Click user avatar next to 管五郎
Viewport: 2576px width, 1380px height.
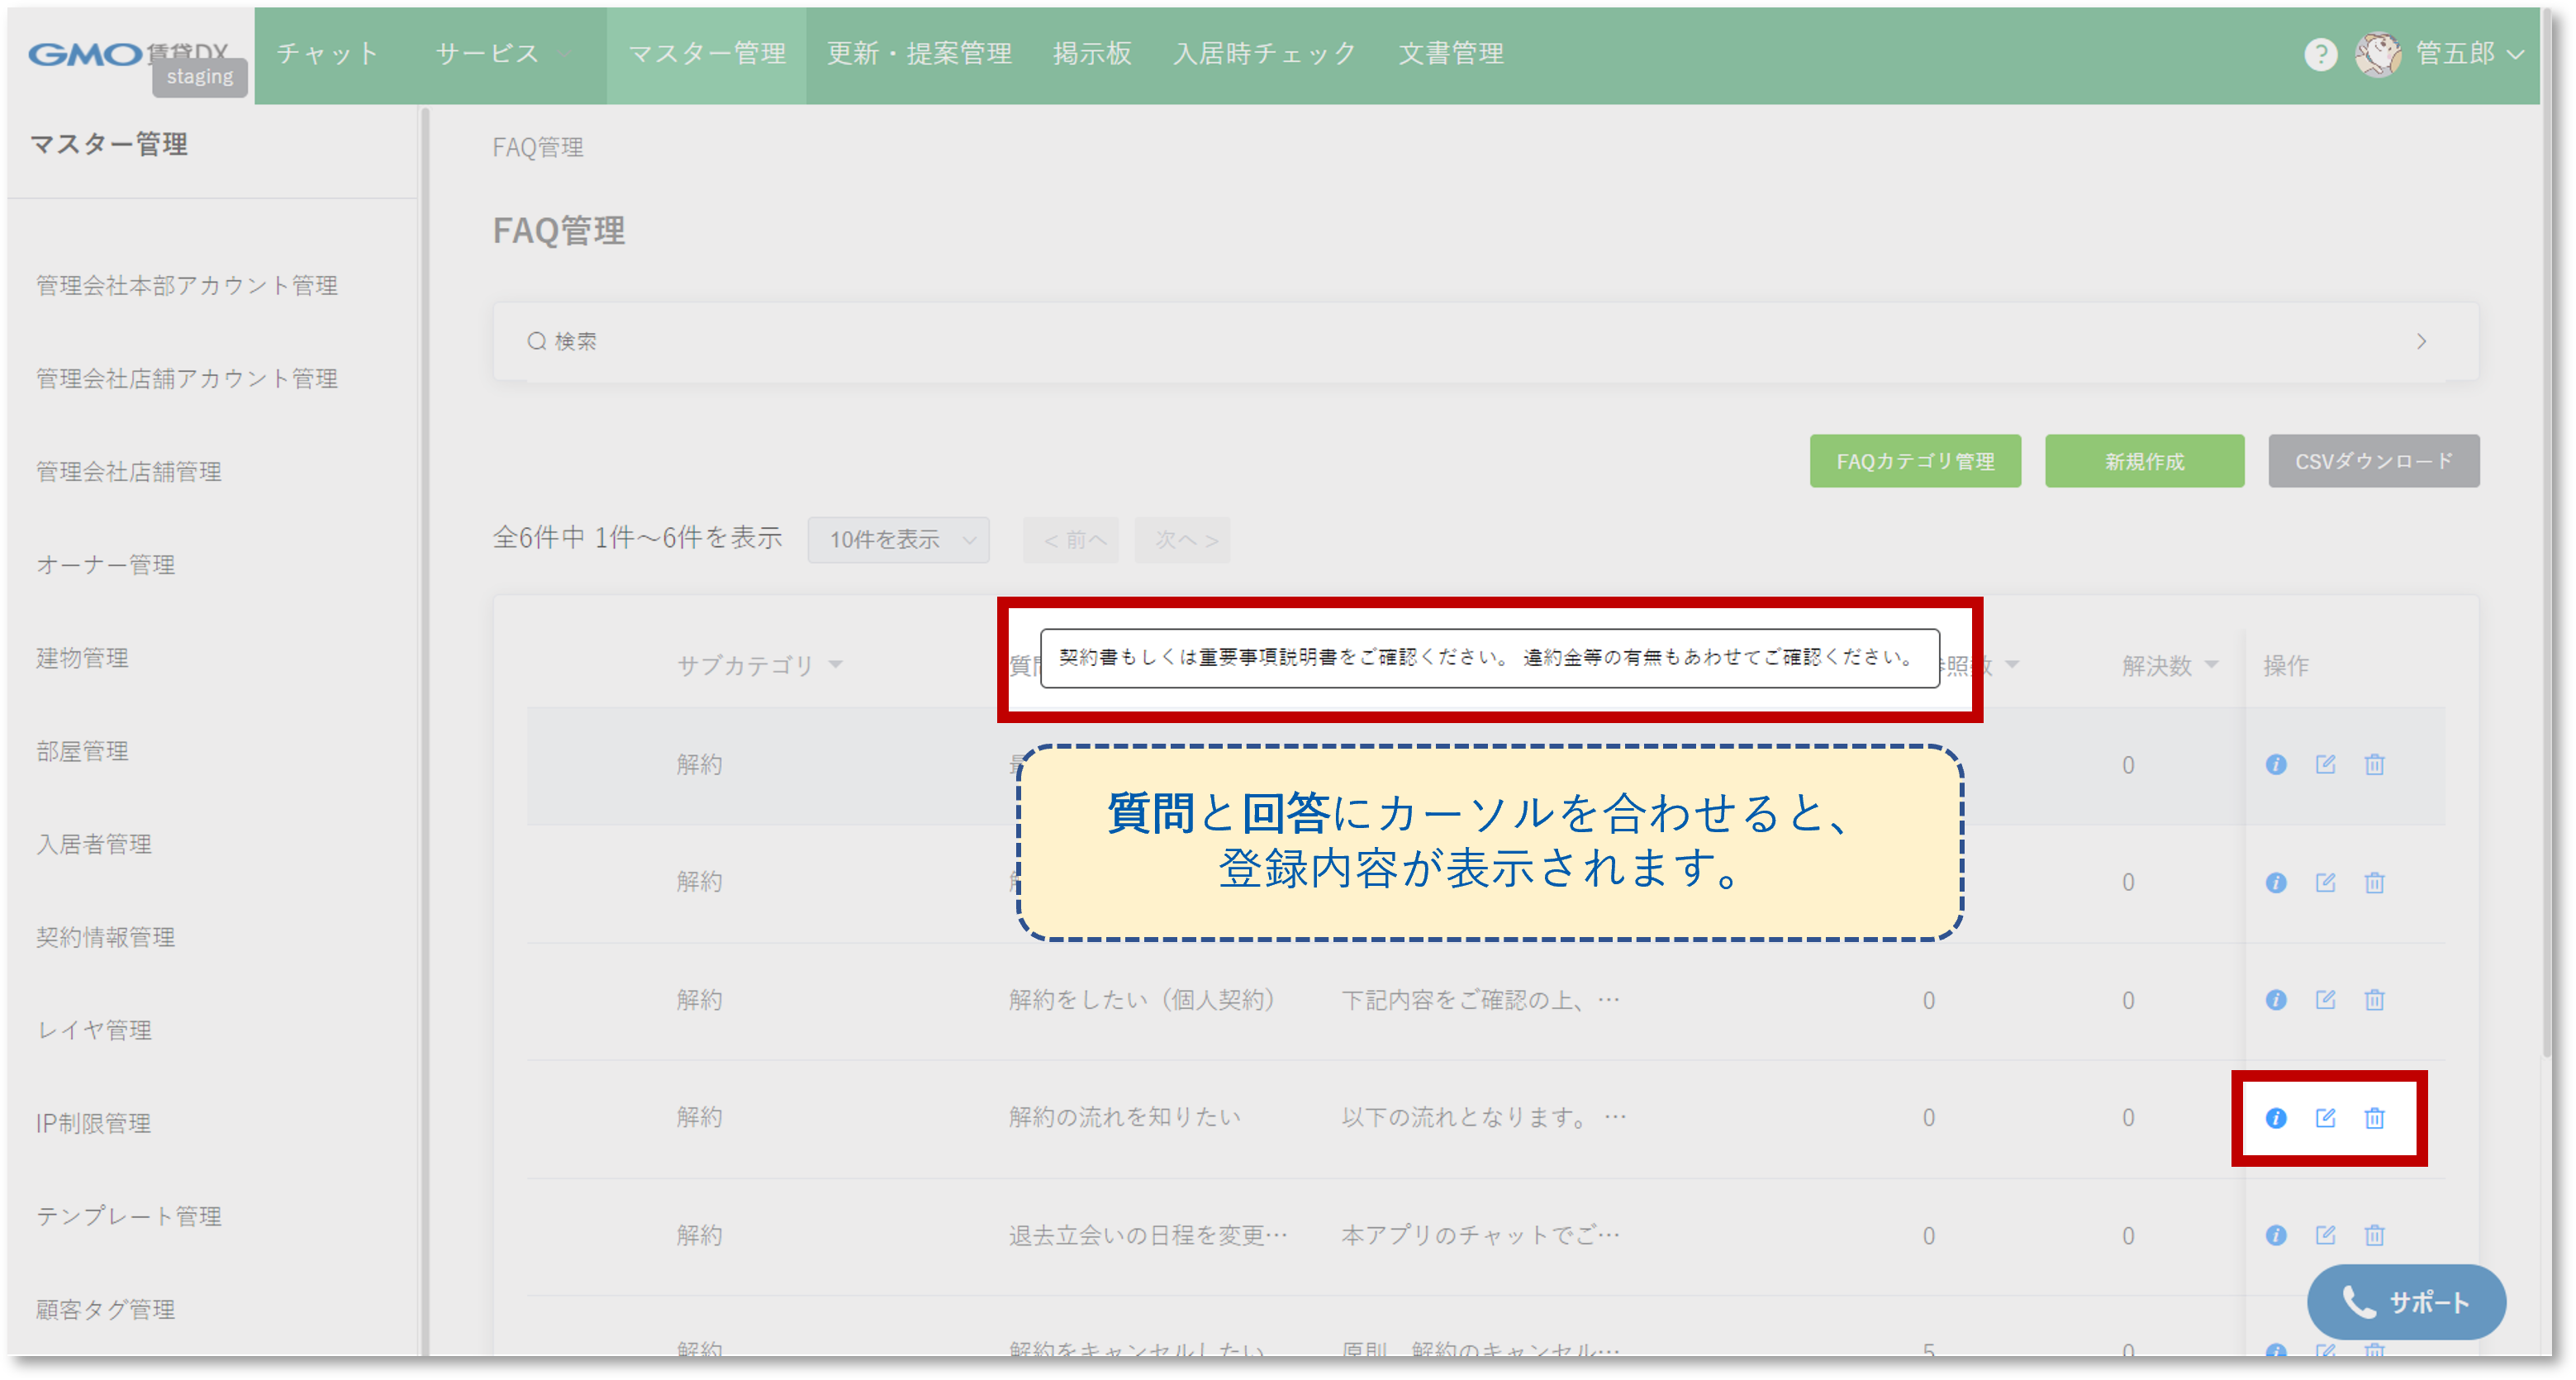pos(2378,54)
